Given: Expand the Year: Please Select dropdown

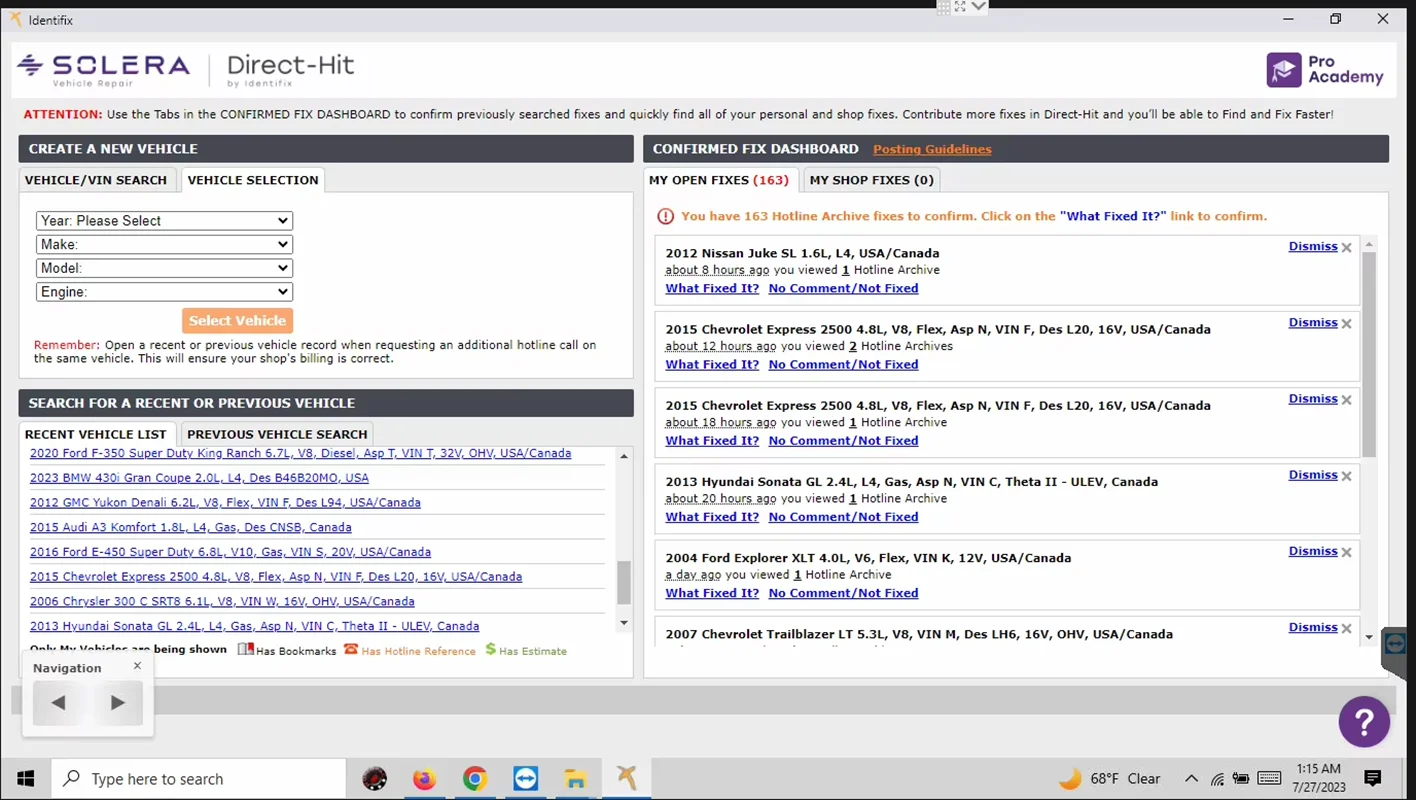Looking at the screenshot, I should pyautogui.click(x=164, y=221).
